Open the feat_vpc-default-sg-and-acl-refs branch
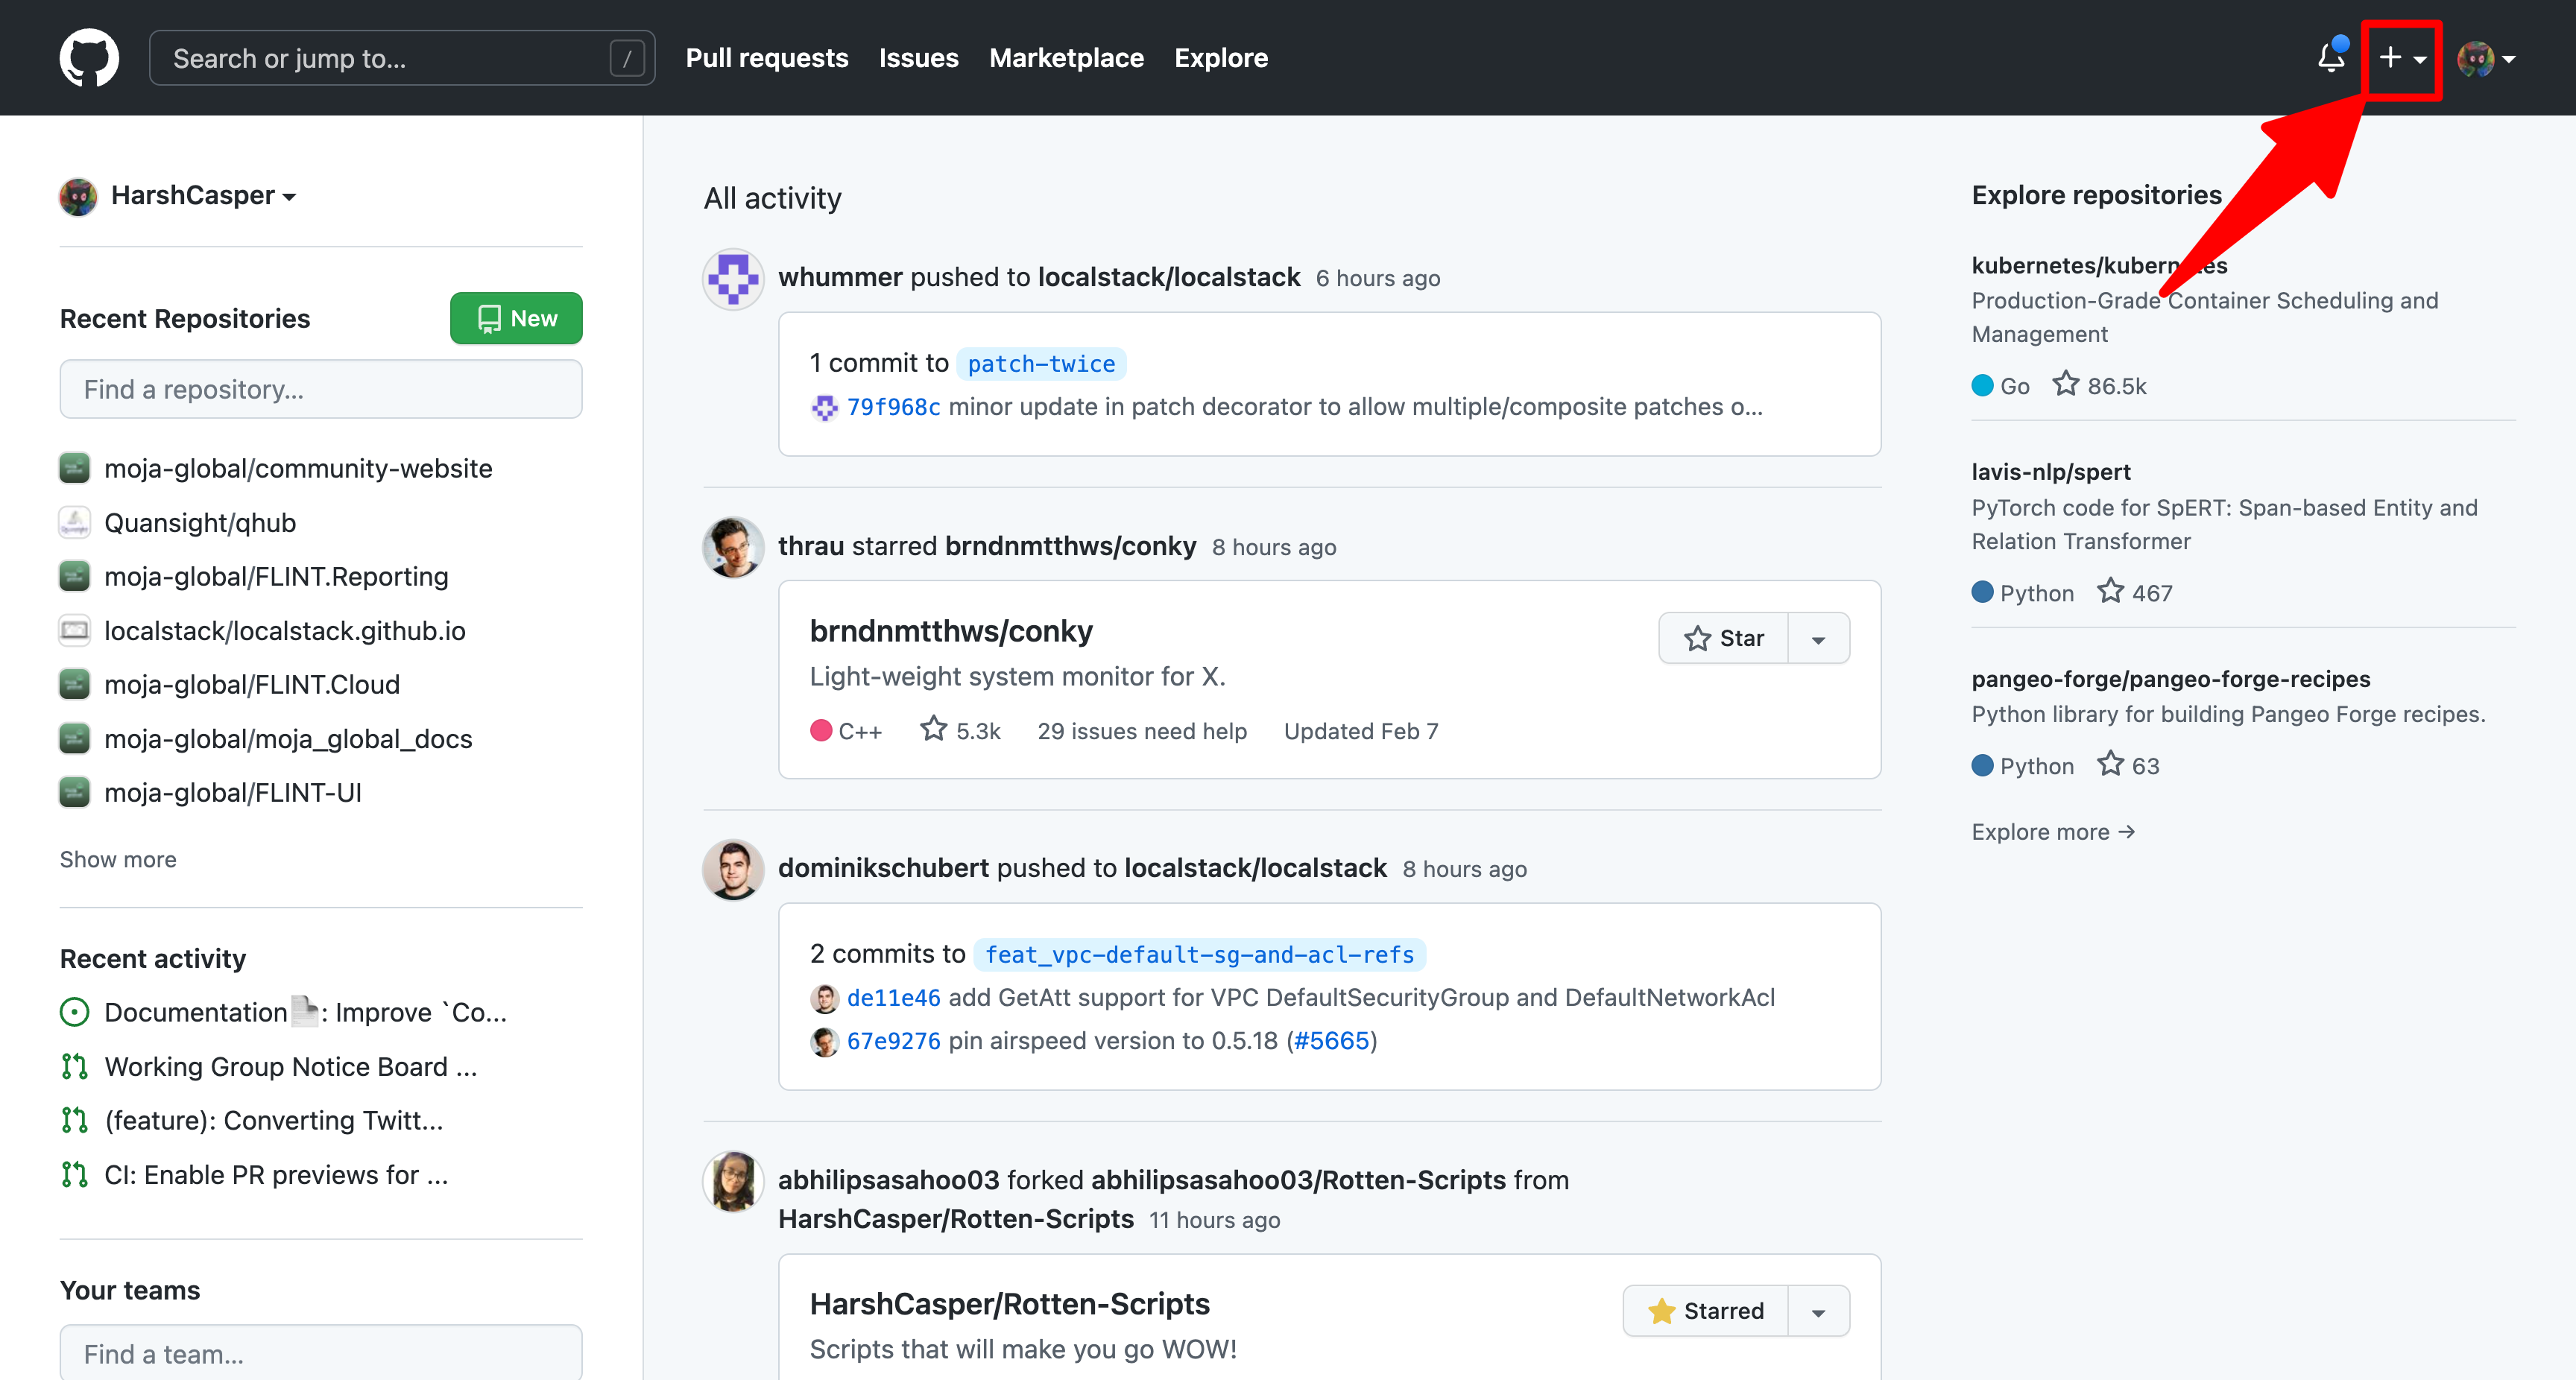Image resolution: width=2576 pixels, height=1380 pixels. pyautogui.click(x=1199, y=955)
